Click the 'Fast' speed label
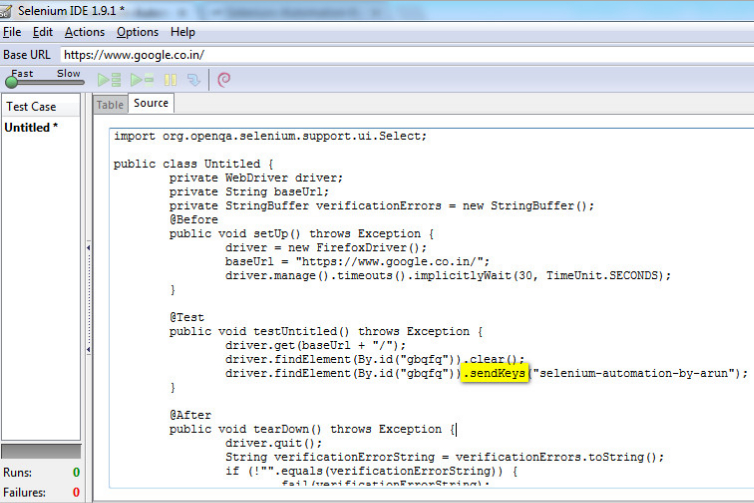Screen dimensions: 754x503 point(22,74)
